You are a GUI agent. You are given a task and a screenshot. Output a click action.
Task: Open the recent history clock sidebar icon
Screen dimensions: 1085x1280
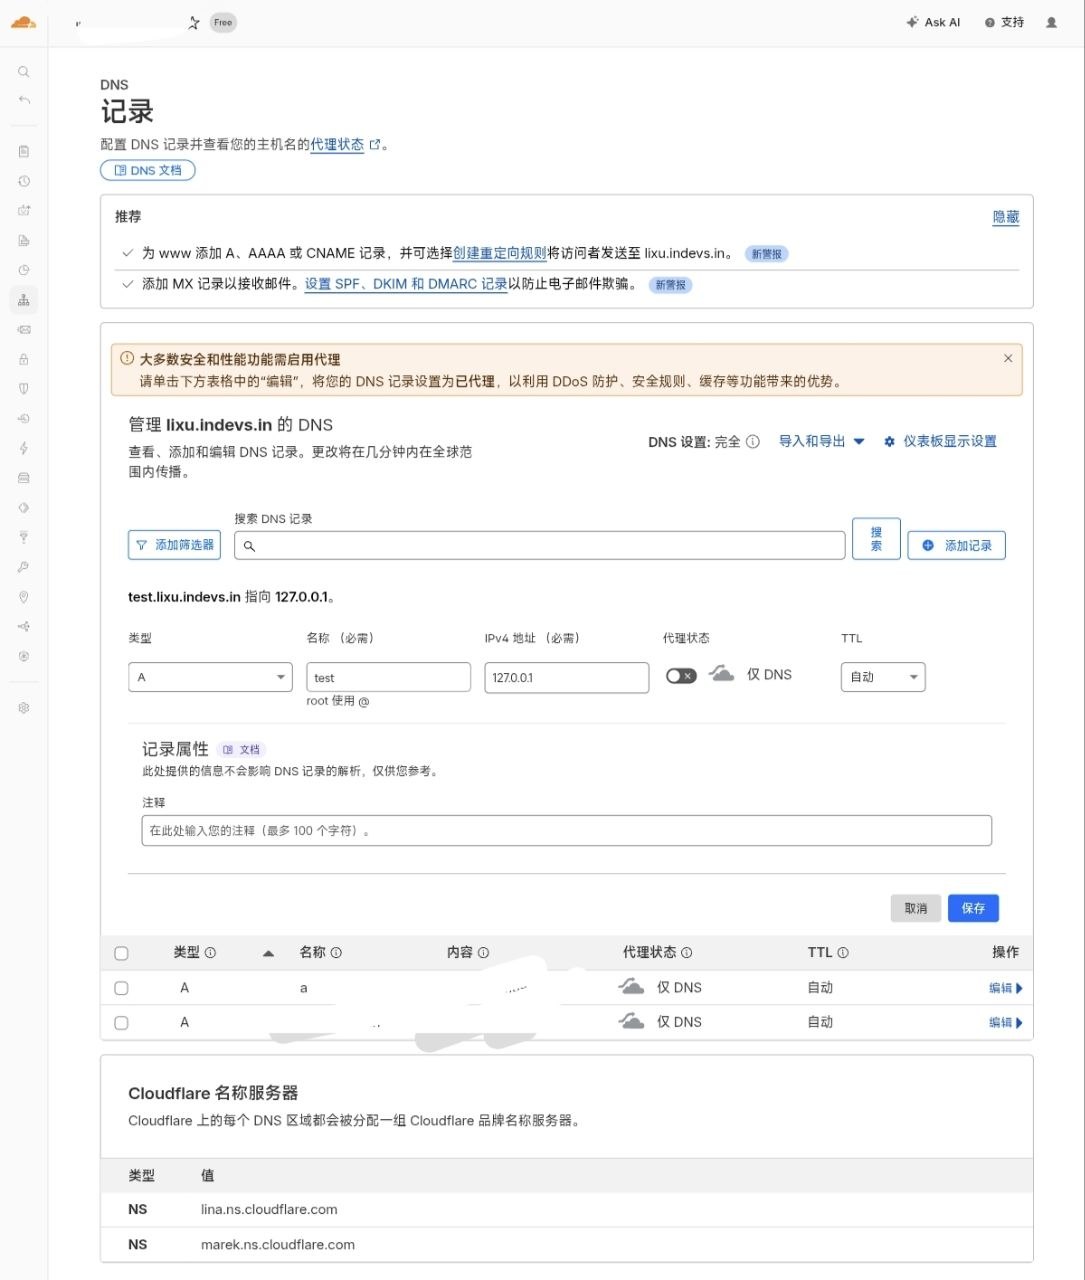coord(24,181)
